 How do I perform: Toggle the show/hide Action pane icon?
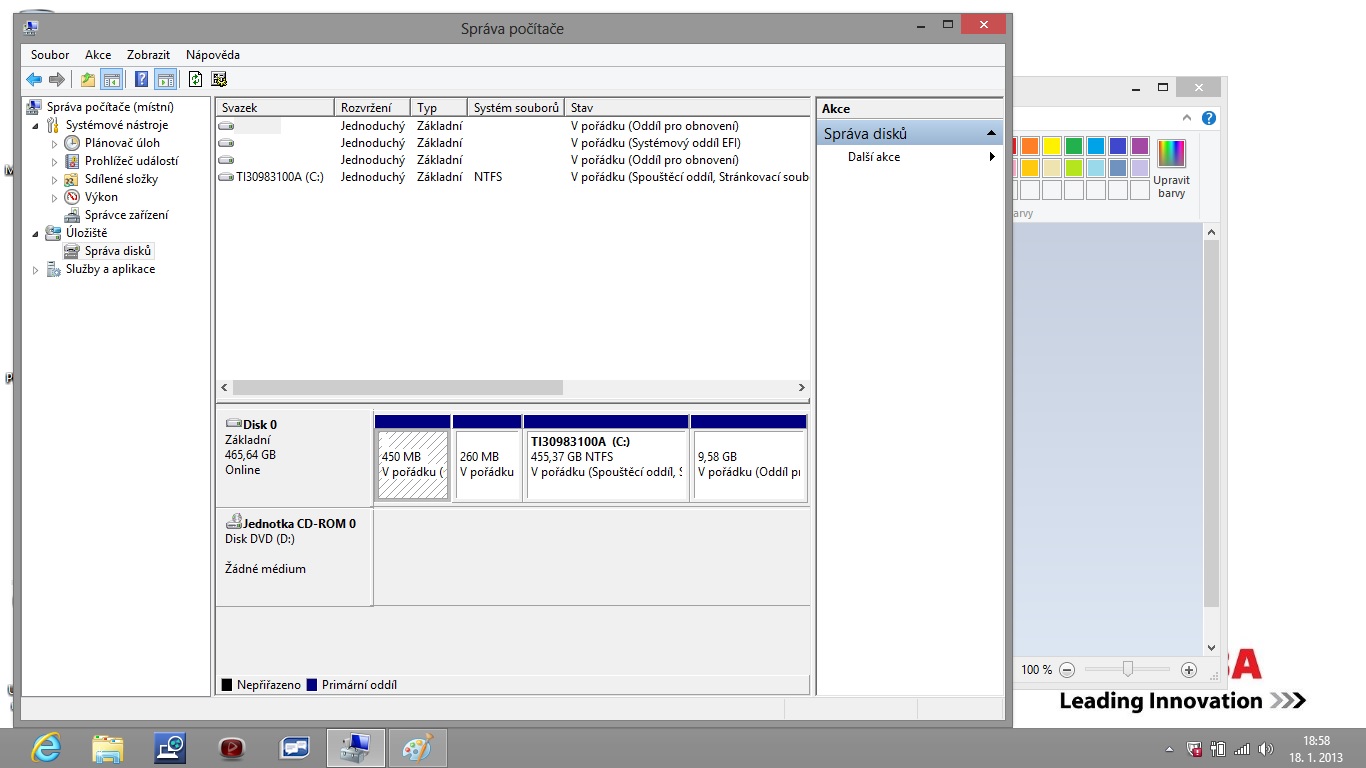tap(165, 80)
